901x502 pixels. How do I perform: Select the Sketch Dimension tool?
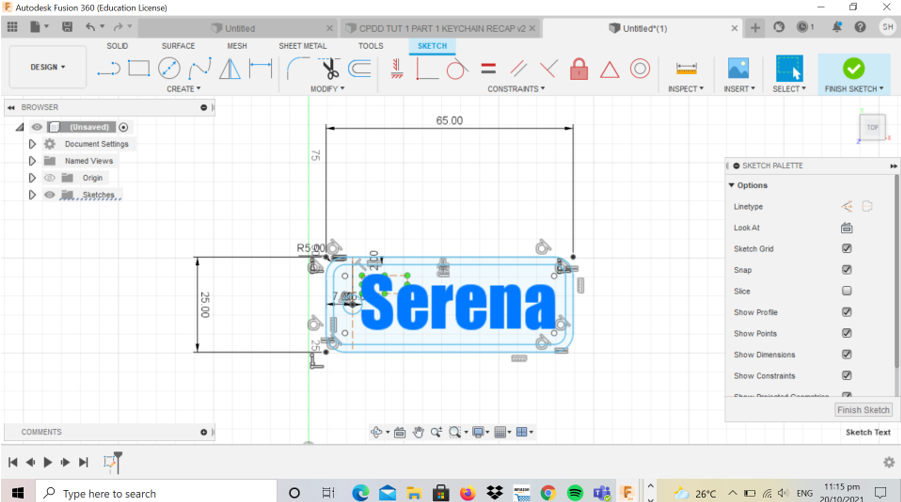(260, 68)
